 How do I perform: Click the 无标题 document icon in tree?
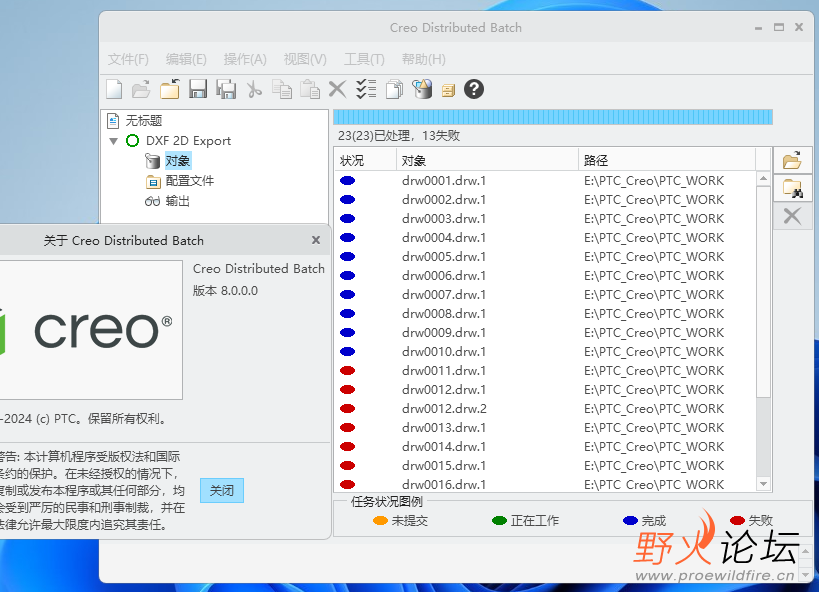113,121
